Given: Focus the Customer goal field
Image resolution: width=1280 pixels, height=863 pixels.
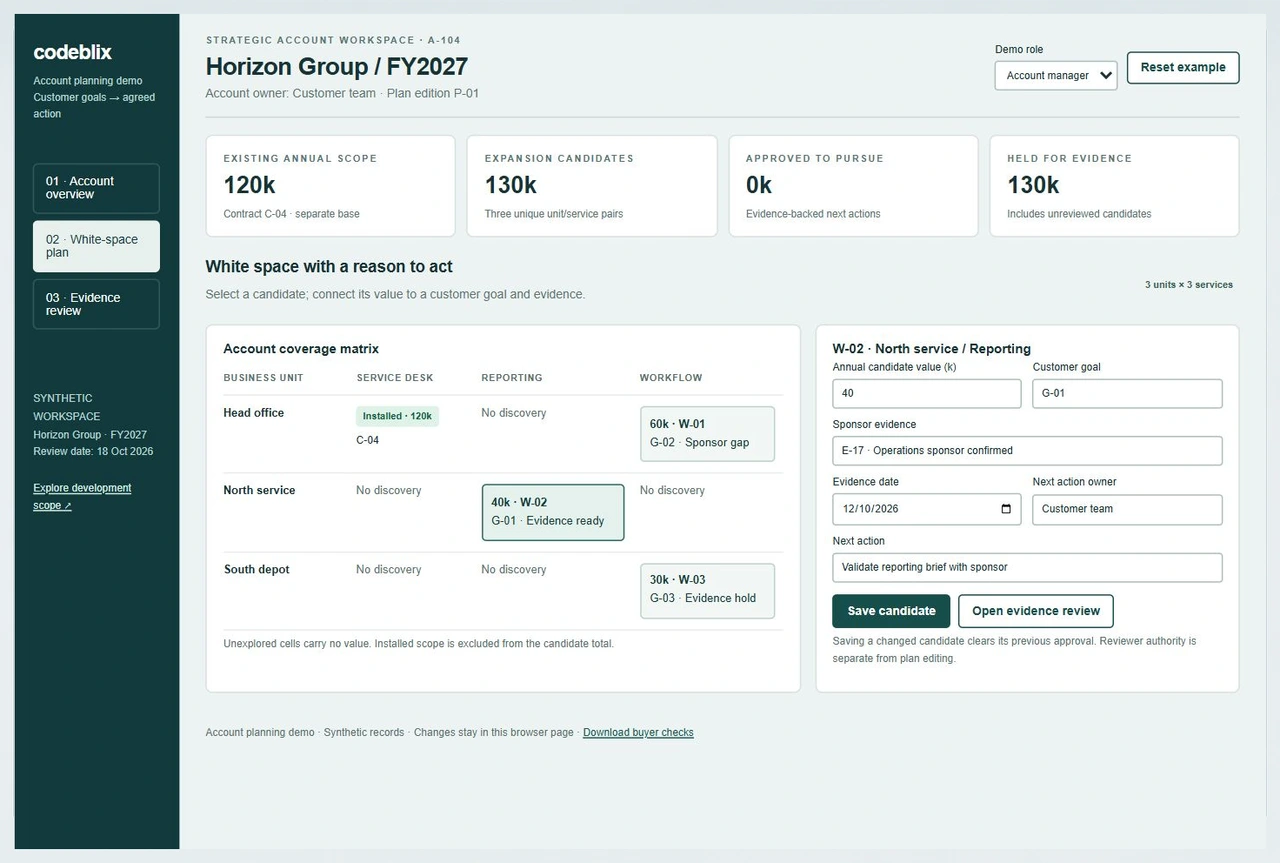Looking at the screenshot, I should (x=1127, y=394).
